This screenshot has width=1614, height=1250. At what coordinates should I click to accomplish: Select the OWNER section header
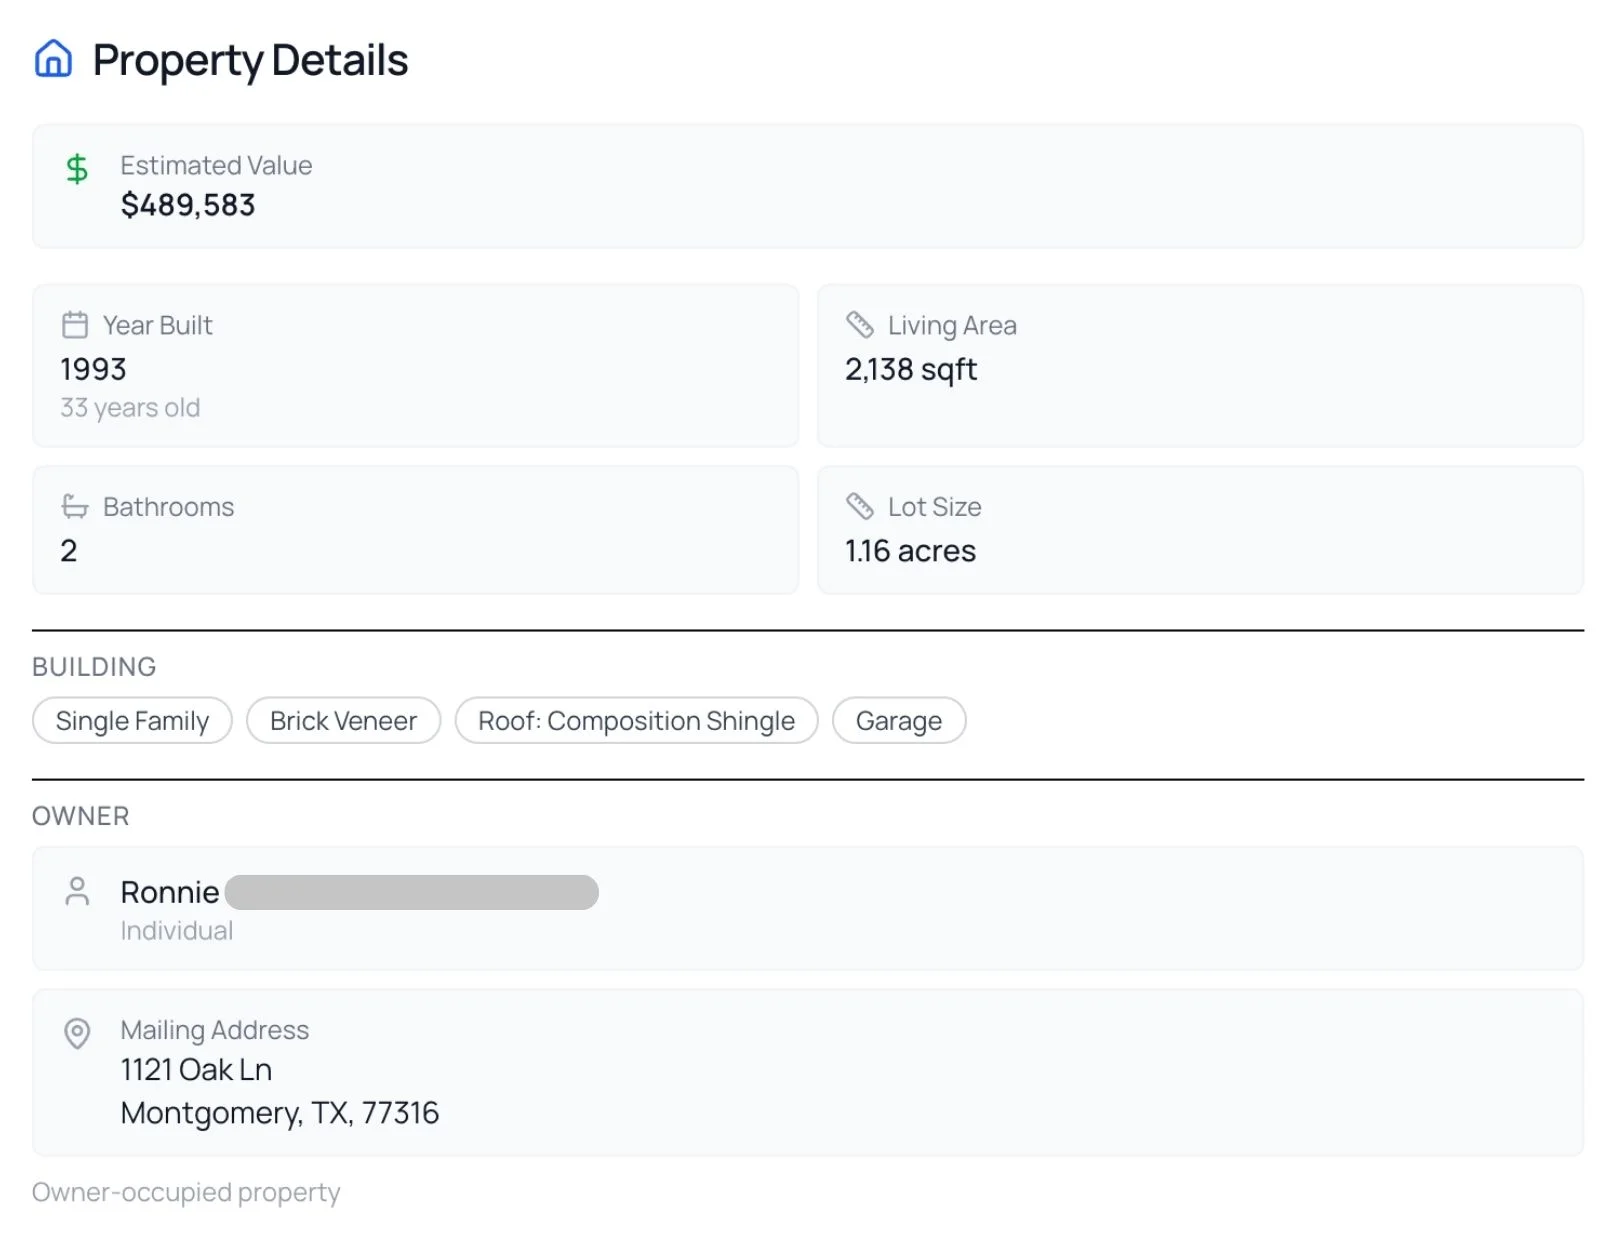pyautogui.click(x=80, y=816)
